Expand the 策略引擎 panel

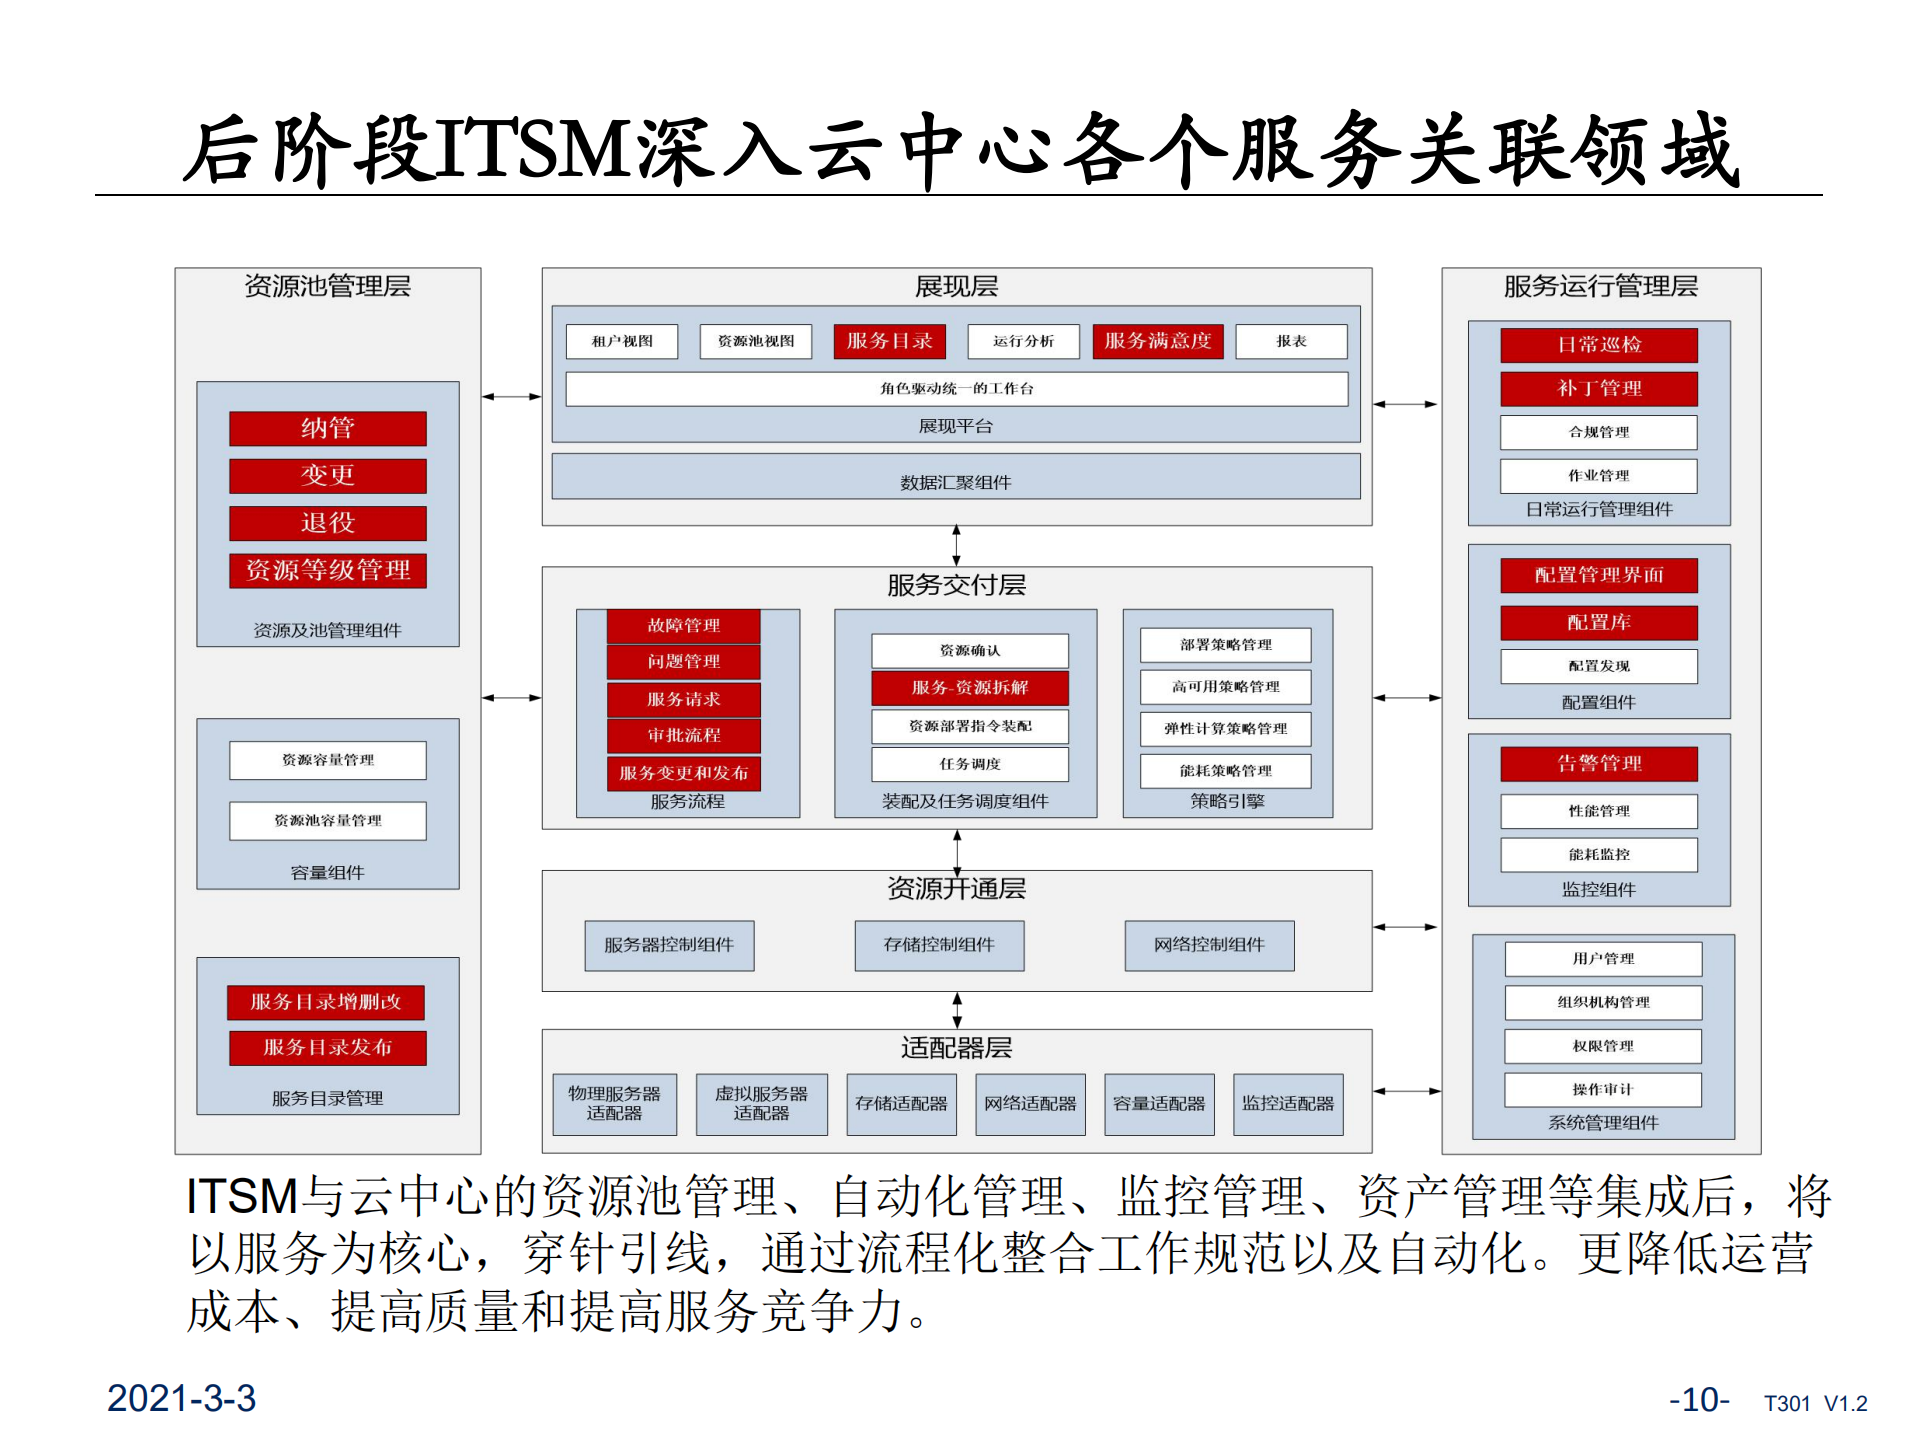(1228, 800)
